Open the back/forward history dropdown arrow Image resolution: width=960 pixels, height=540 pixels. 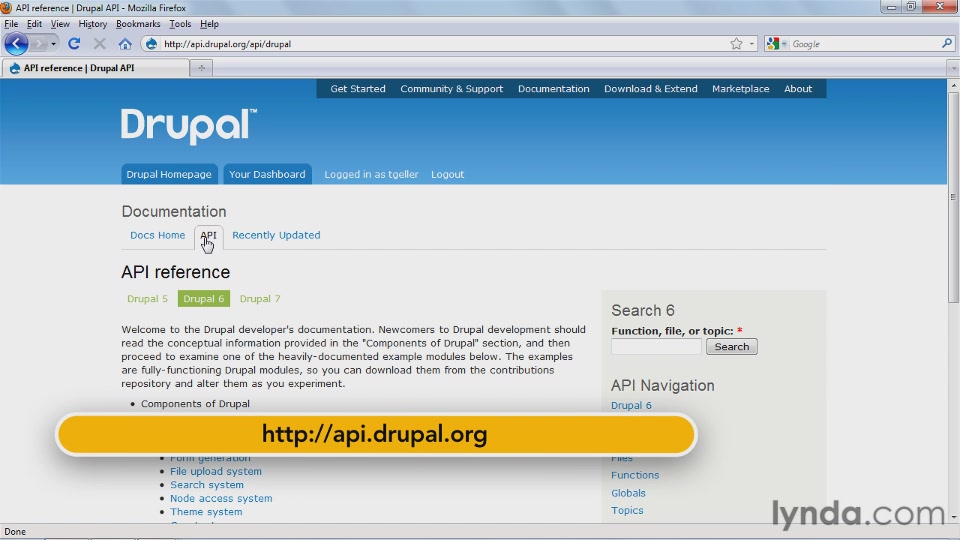(53, 44)
